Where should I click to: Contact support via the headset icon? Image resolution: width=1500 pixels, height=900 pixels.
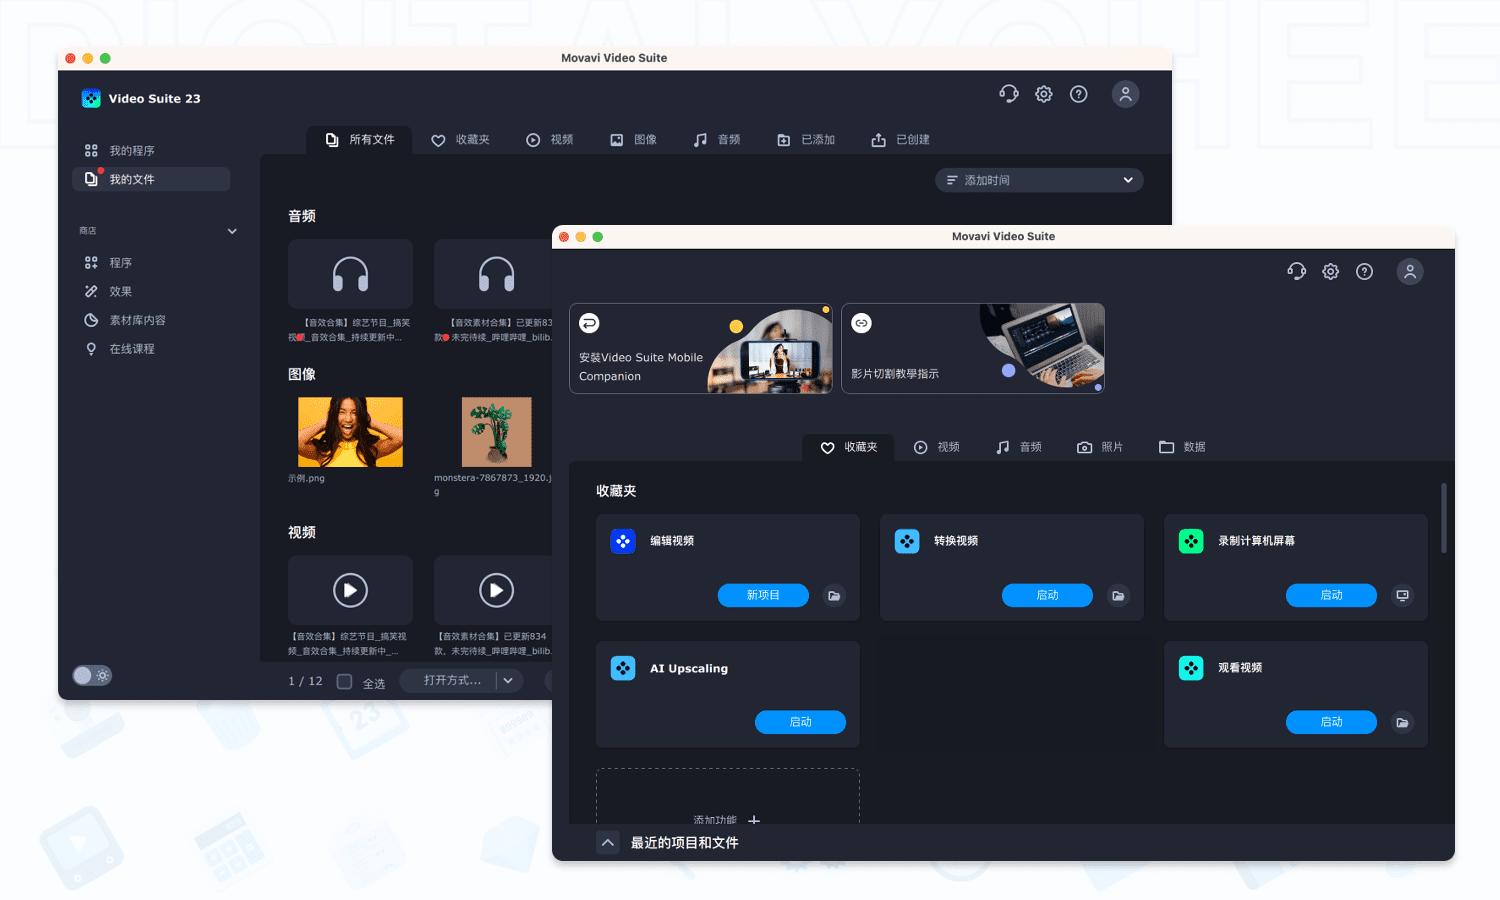pyautogui.click(x=1296, y=271)
